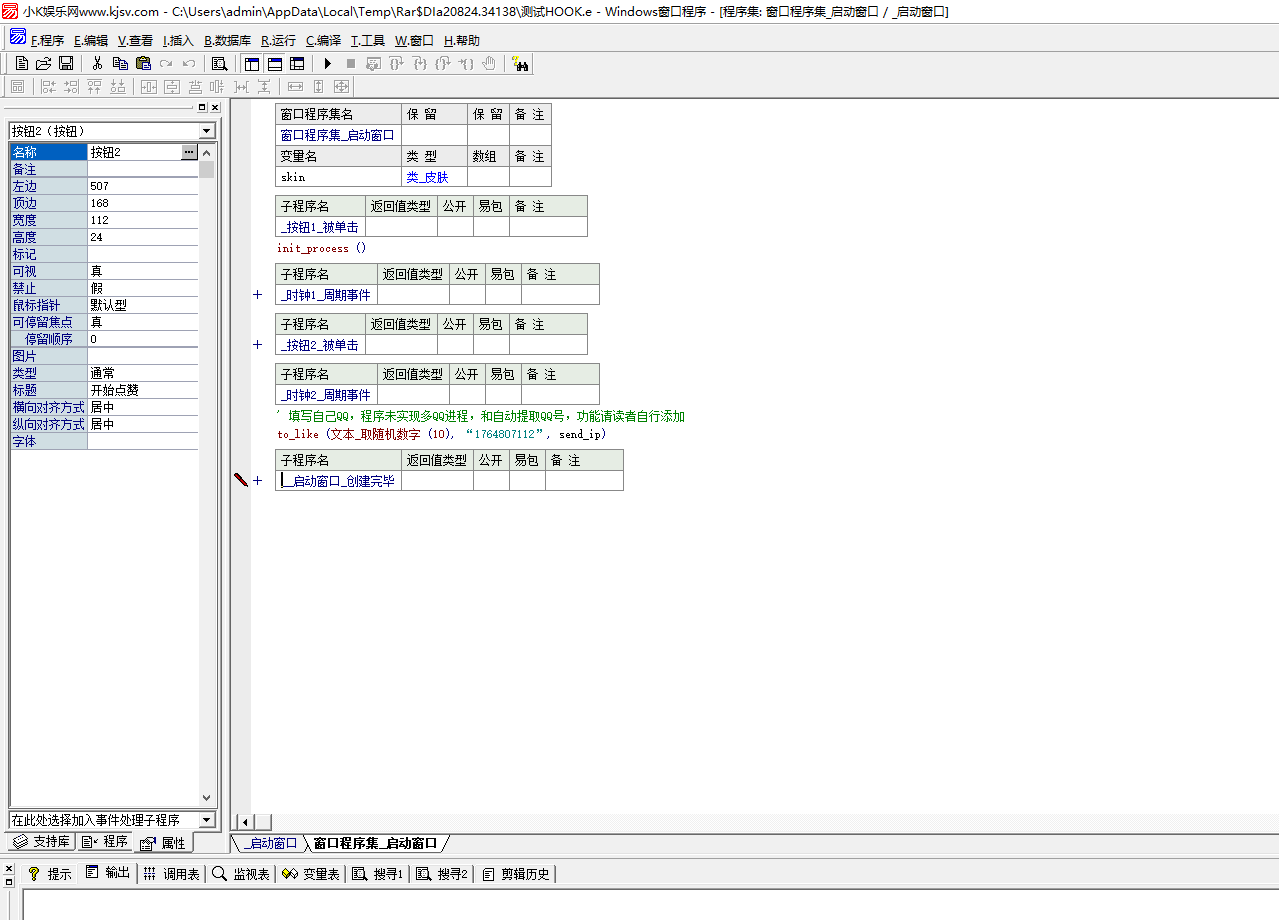Click the 支持库 stacked books icon
The image size is (1279, 920).
point(20,842)
